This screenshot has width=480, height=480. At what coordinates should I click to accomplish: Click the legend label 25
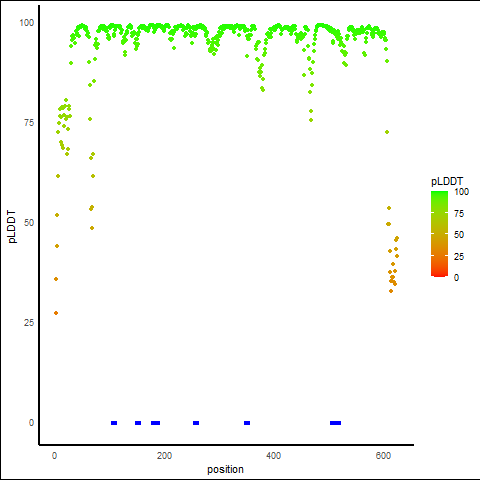pos(459,257)
